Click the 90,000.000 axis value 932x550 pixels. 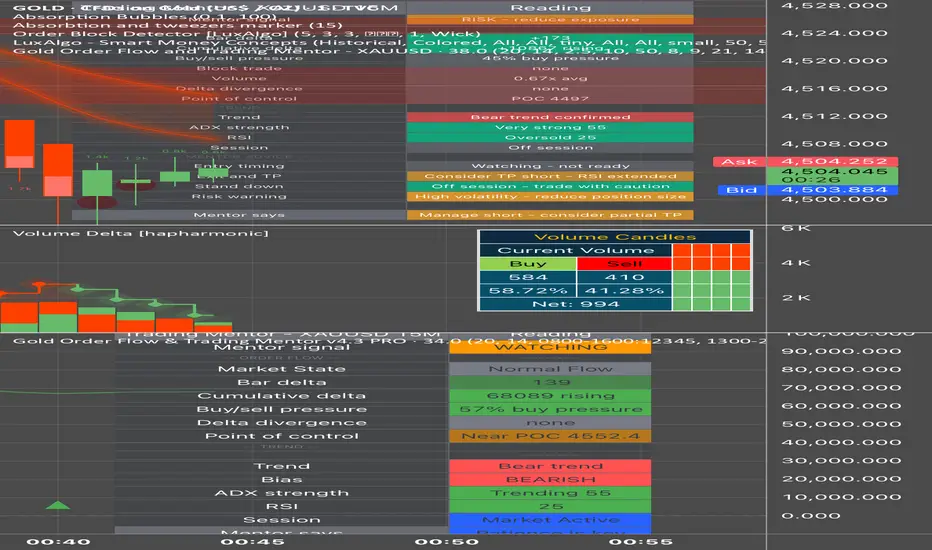(841, 351)
